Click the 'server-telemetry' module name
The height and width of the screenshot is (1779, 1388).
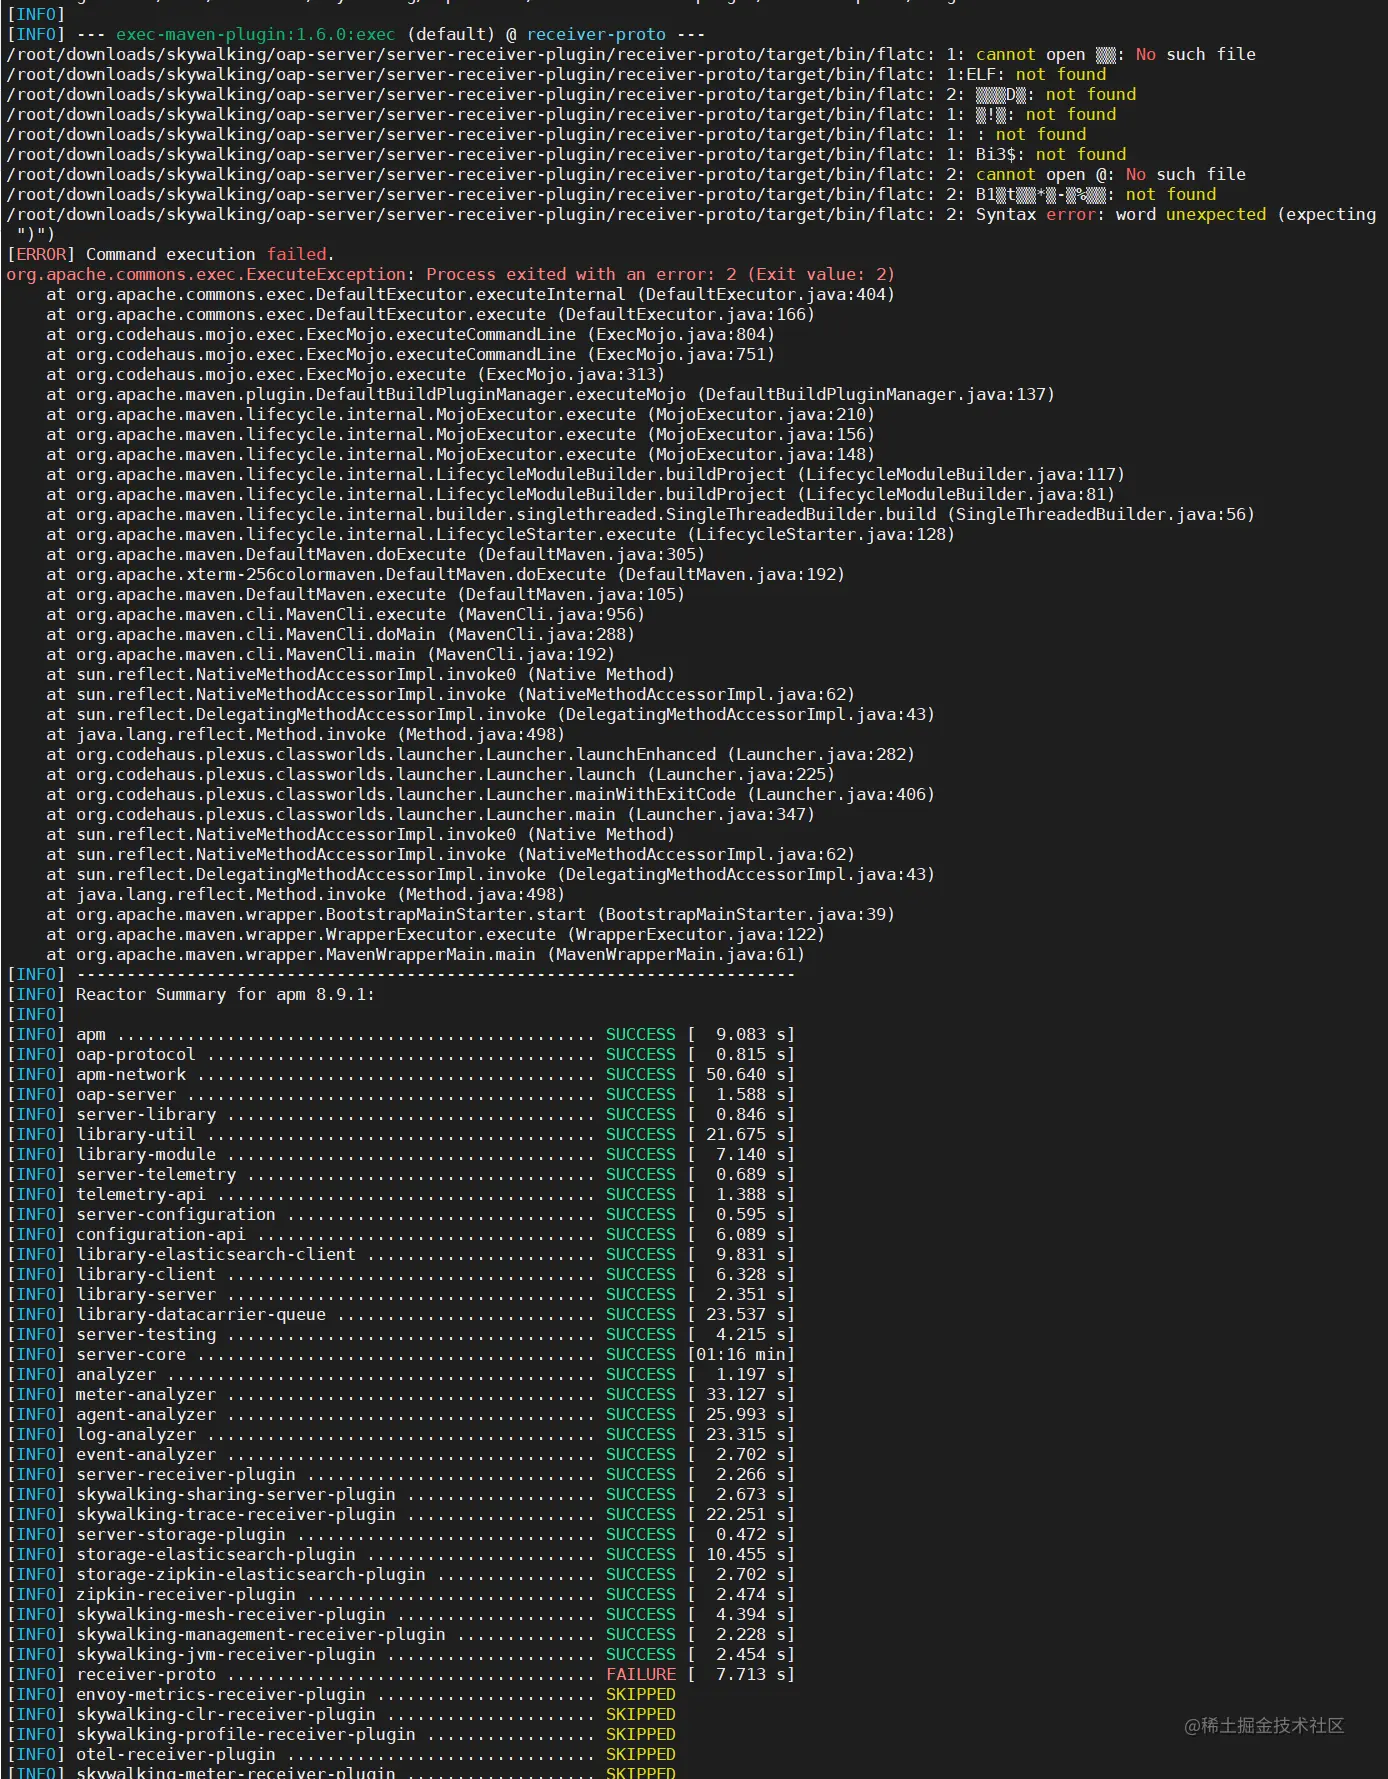point(156,1174)
